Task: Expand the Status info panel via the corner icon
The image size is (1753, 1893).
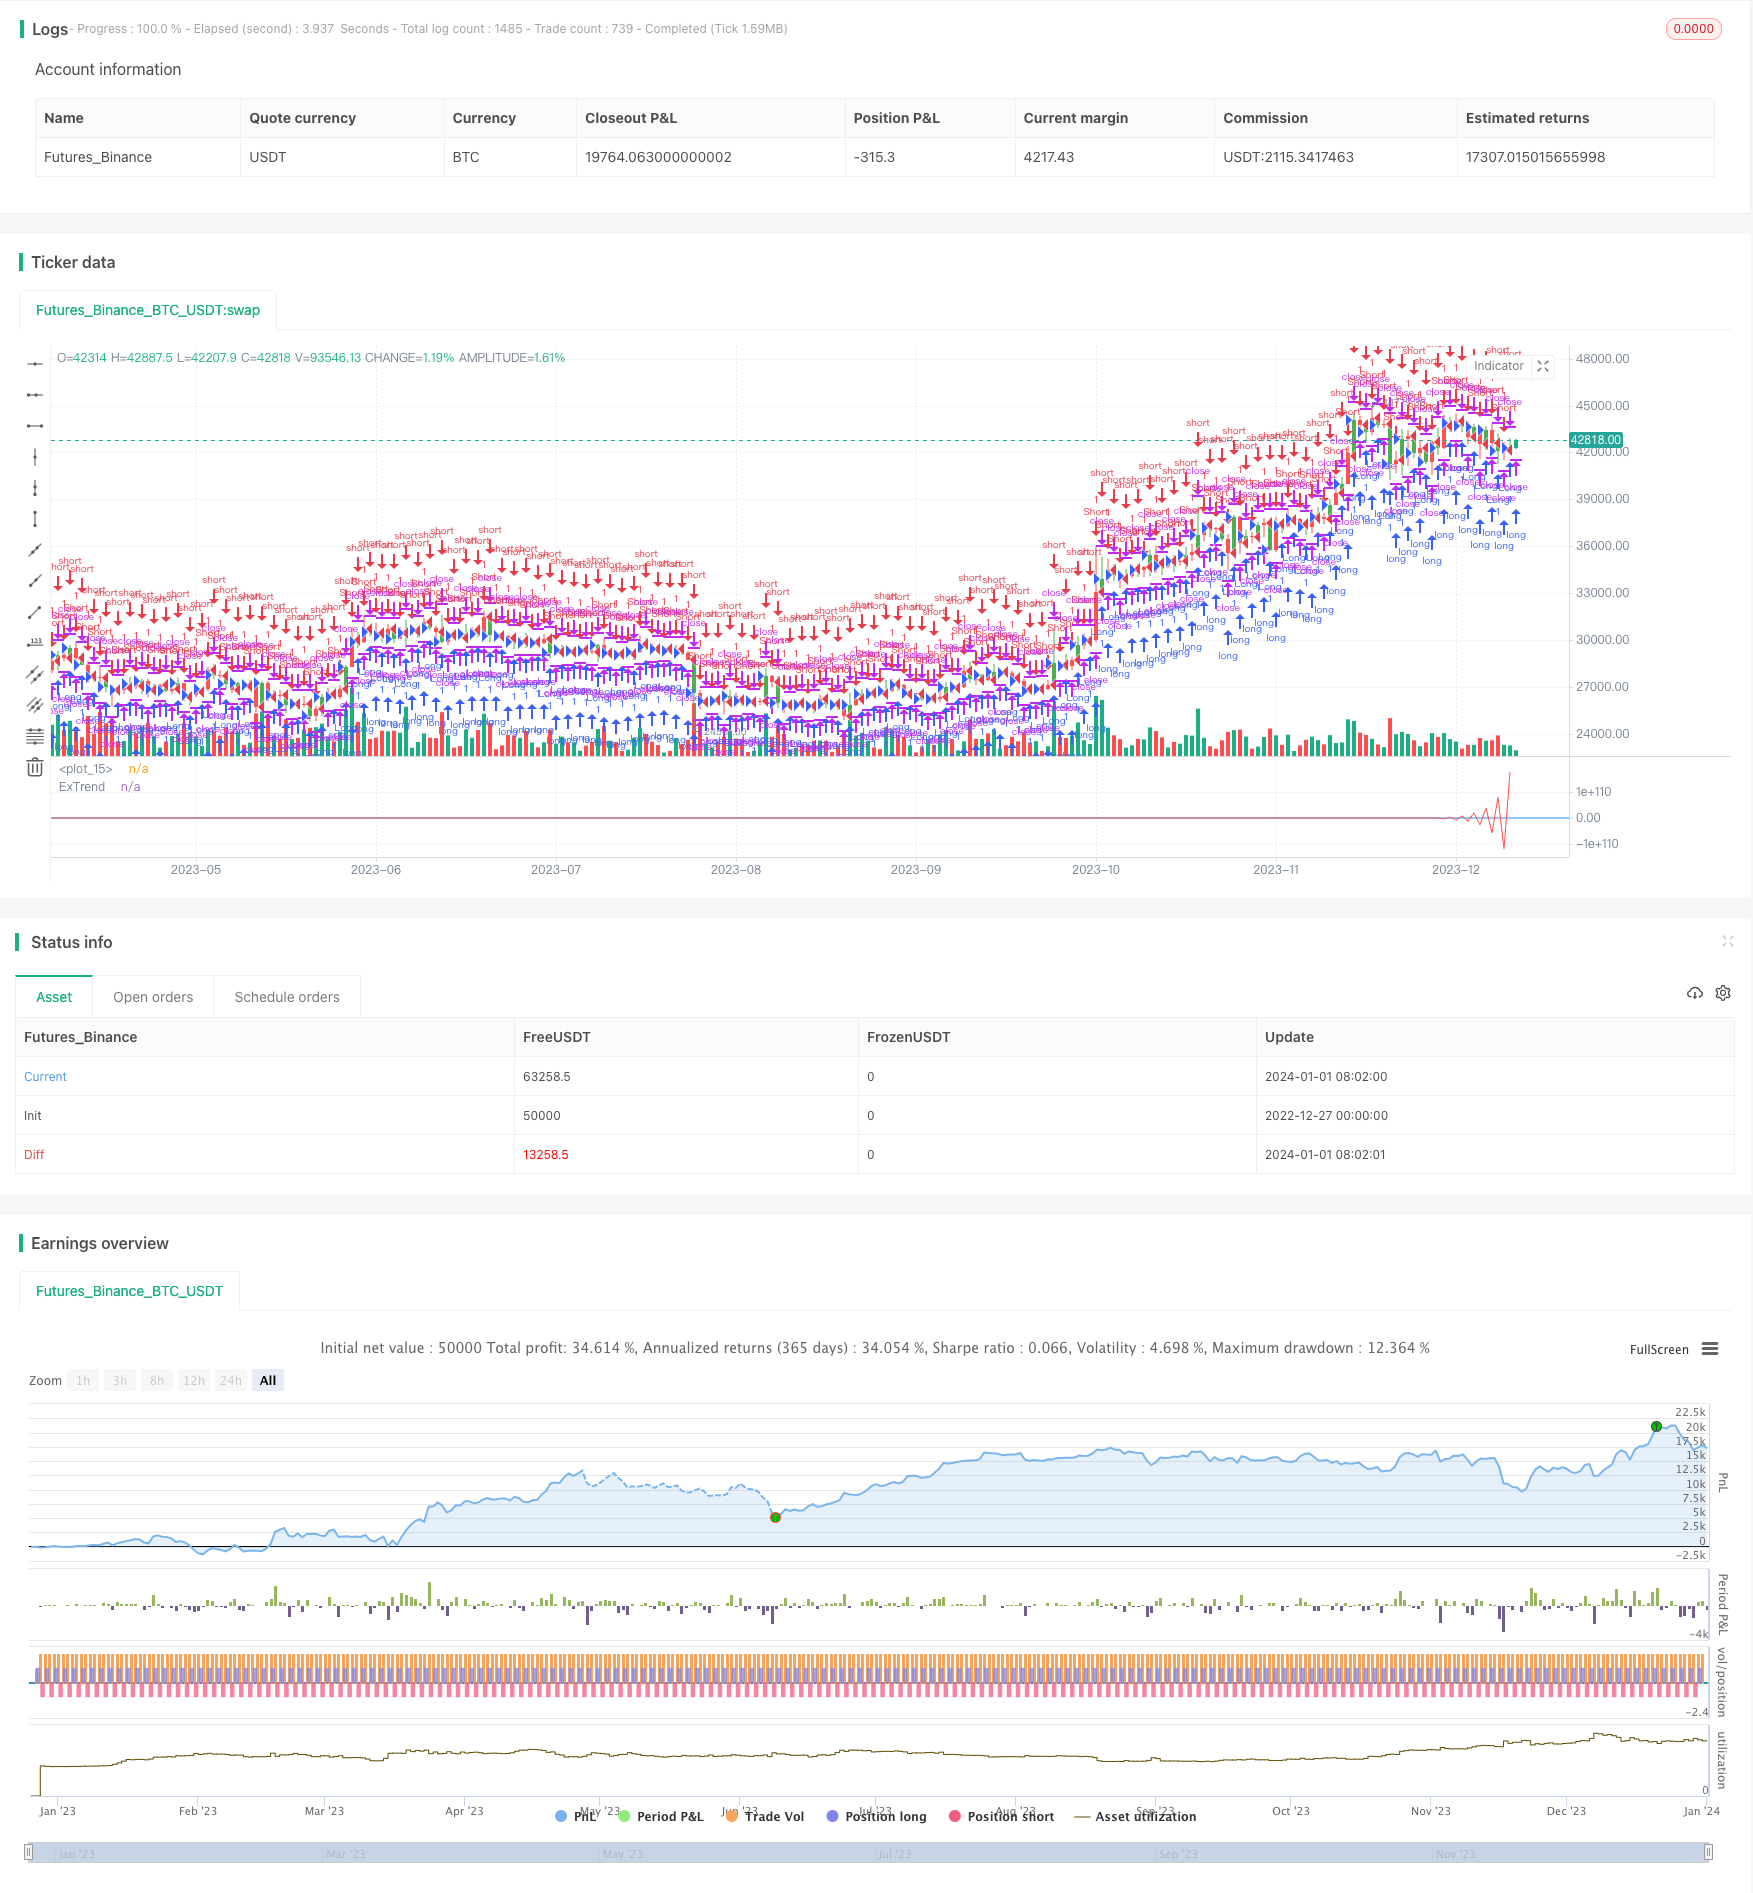Action: tap(1727, 941)
